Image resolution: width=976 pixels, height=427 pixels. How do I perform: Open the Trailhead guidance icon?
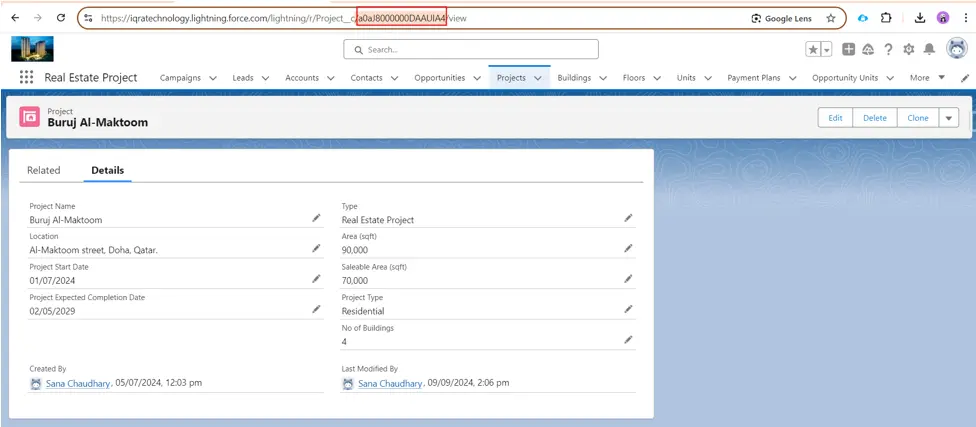[868, 49]
